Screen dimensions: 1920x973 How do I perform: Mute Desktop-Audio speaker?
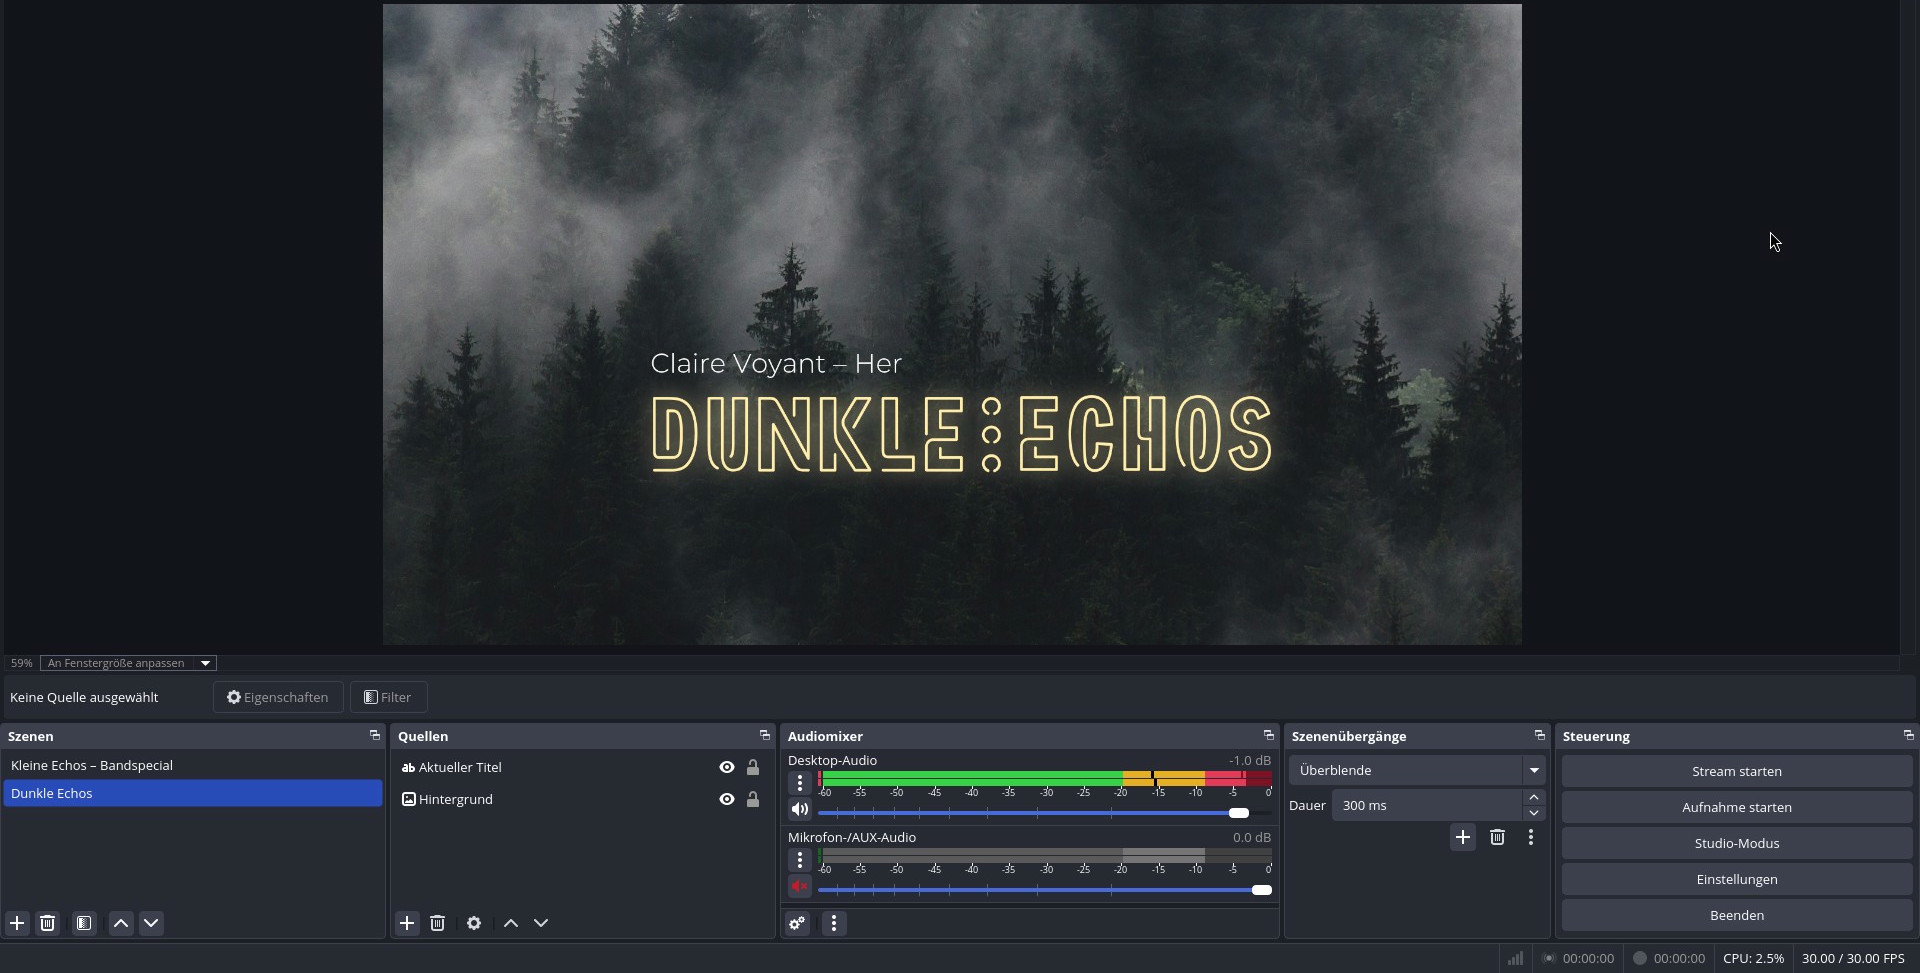800,810
